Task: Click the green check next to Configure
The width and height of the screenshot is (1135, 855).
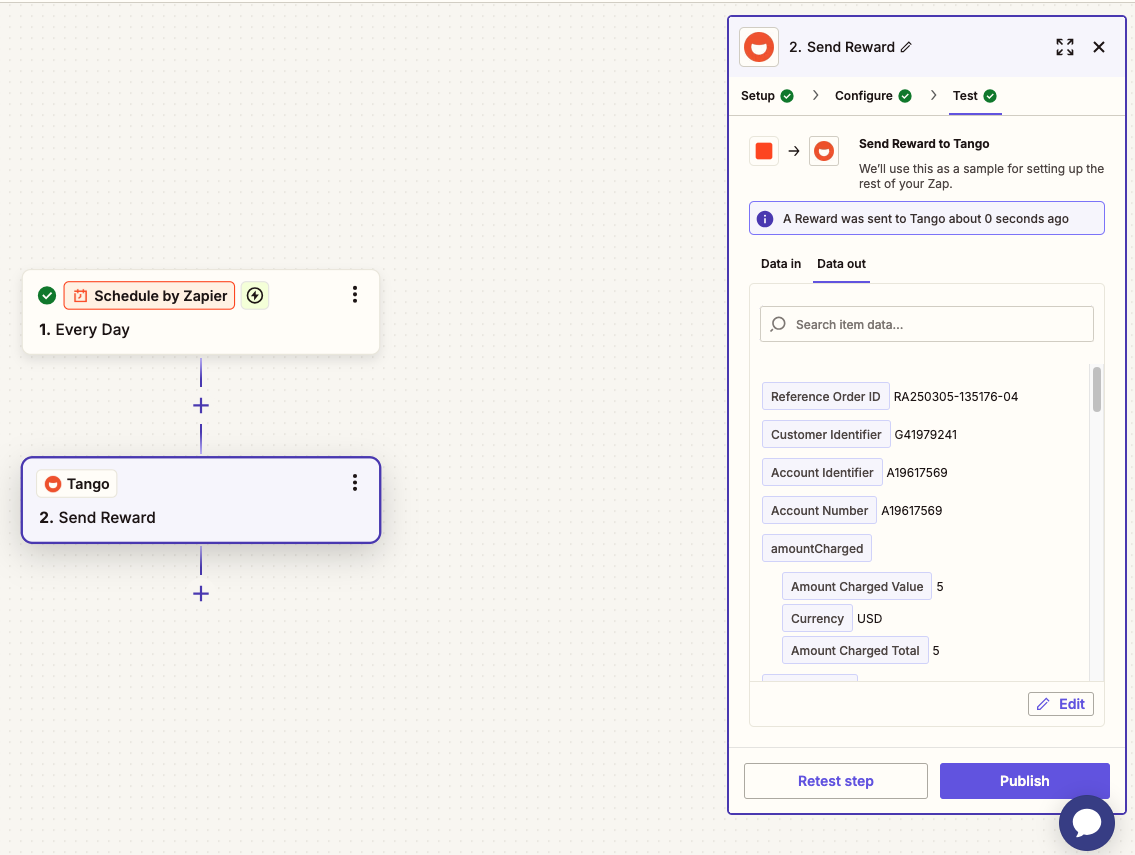Action: click(905, 96)
